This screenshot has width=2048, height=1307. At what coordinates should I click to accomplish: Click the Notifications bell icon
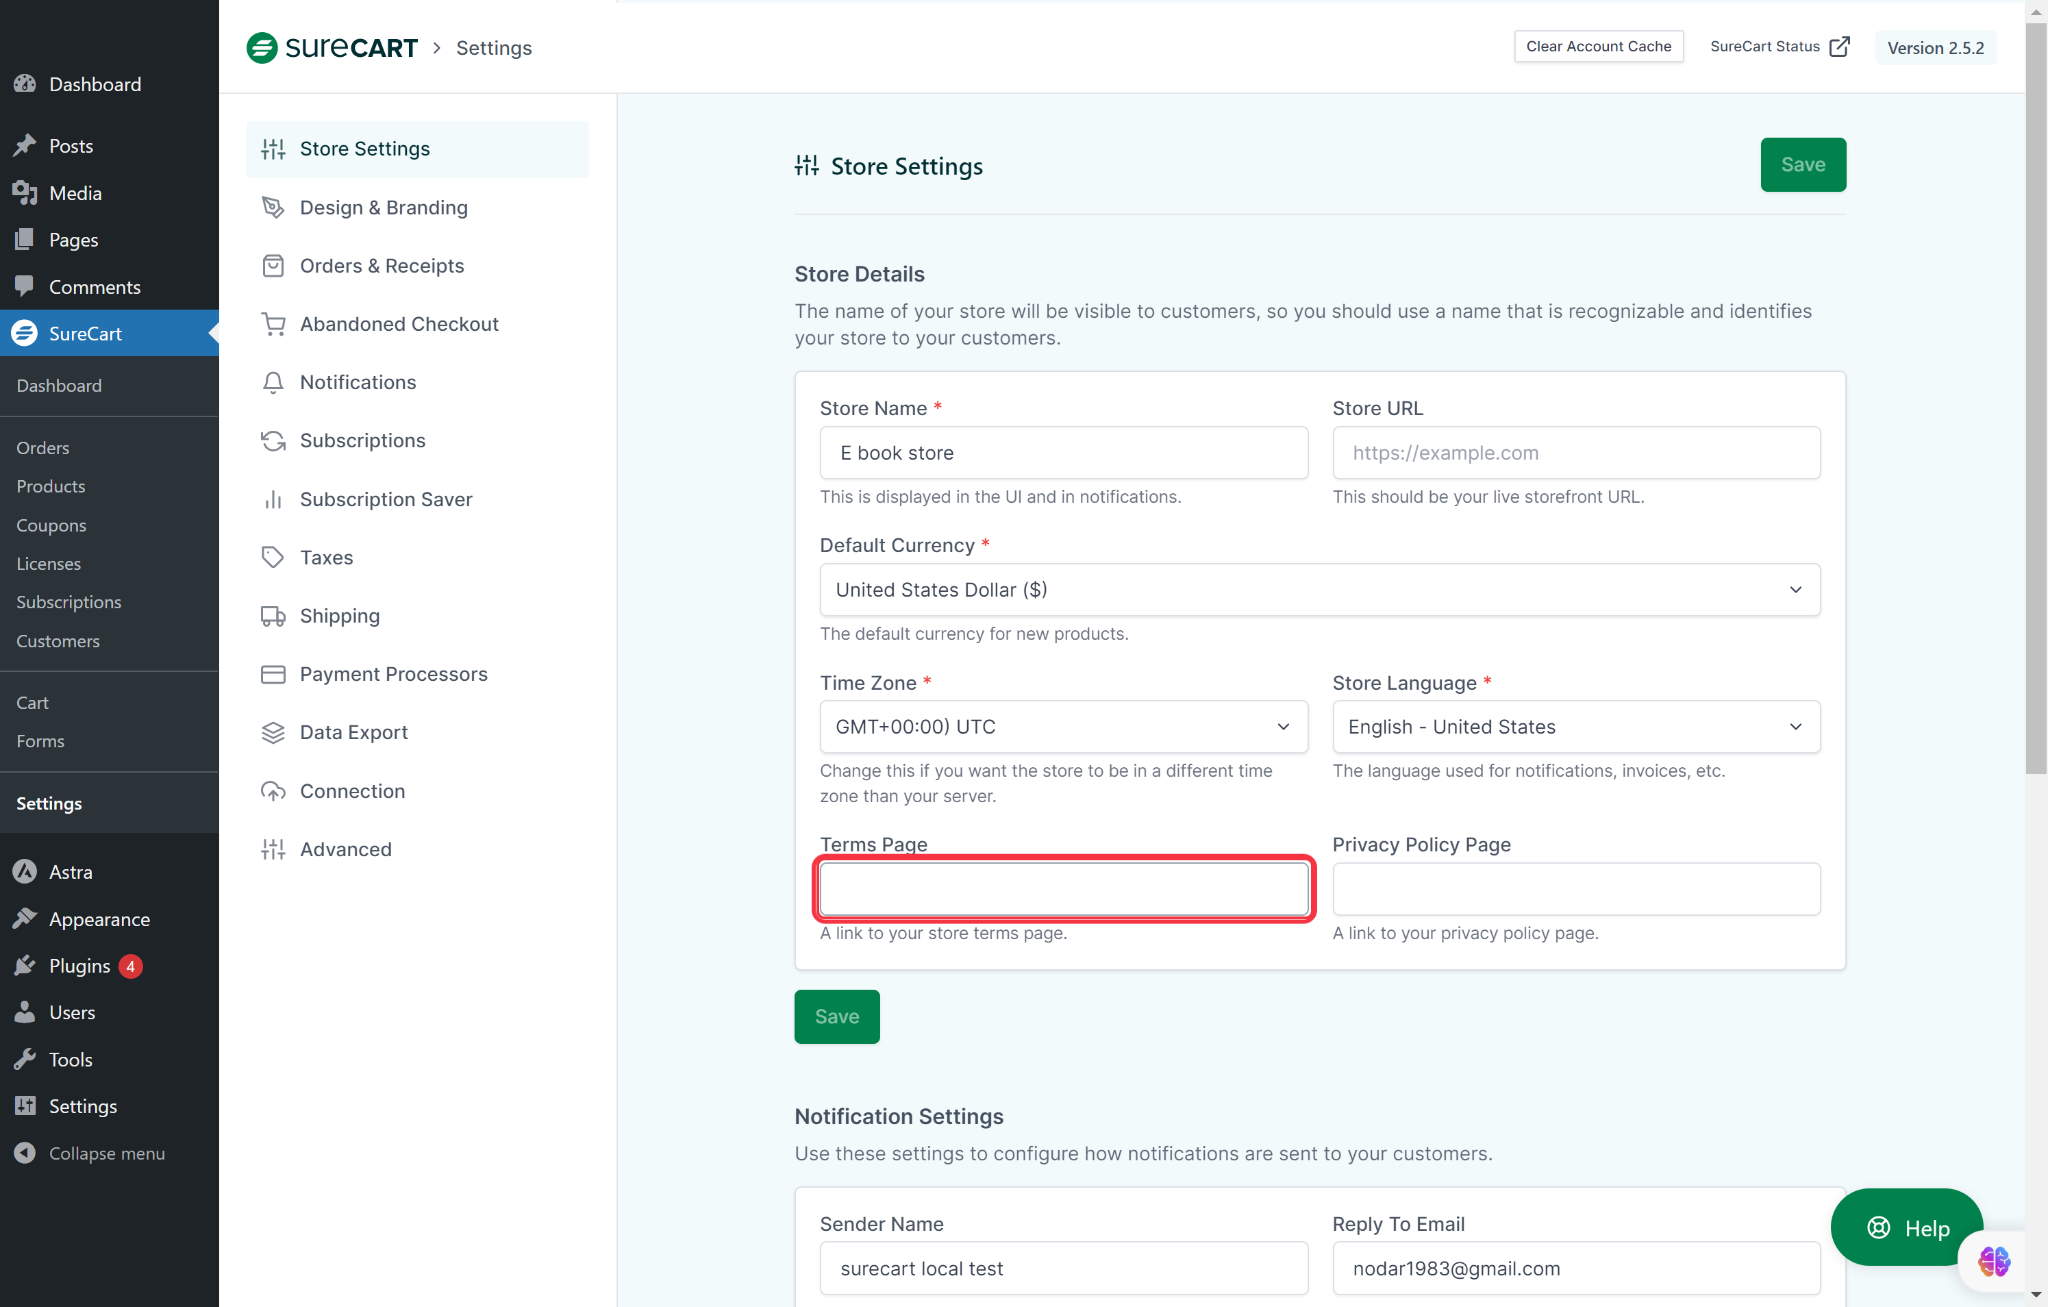tap(273, 383)
